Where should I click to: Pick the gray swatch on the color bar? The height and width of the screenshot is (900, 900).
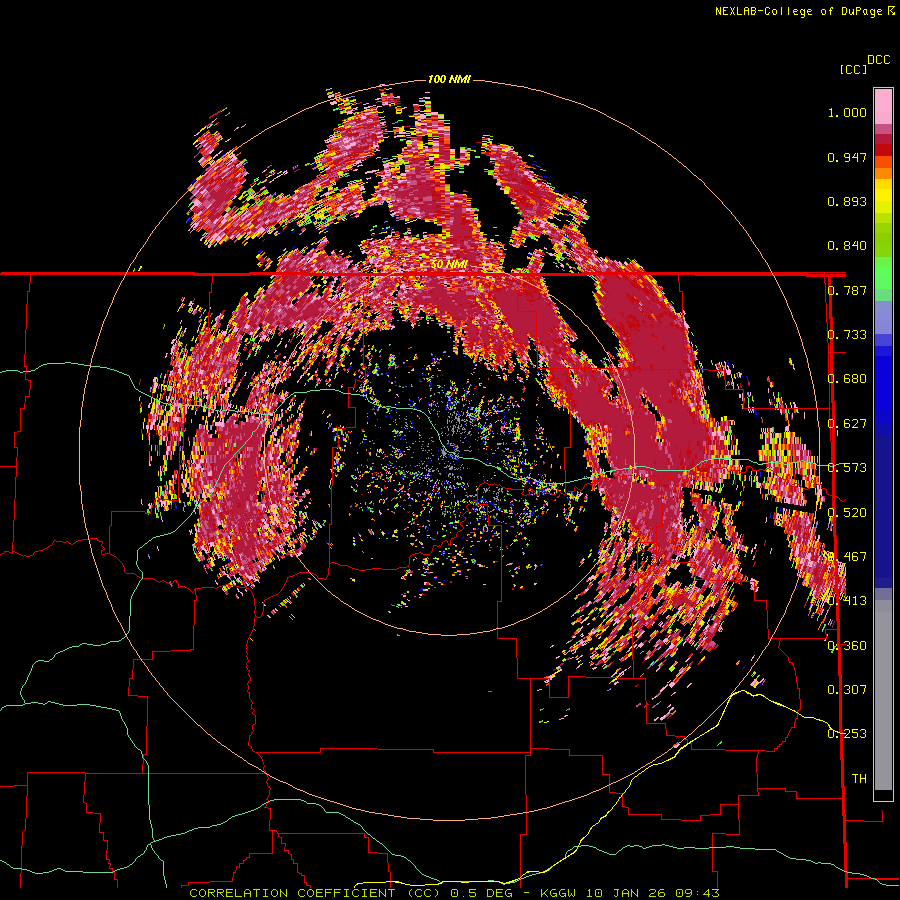coord(883,695)
